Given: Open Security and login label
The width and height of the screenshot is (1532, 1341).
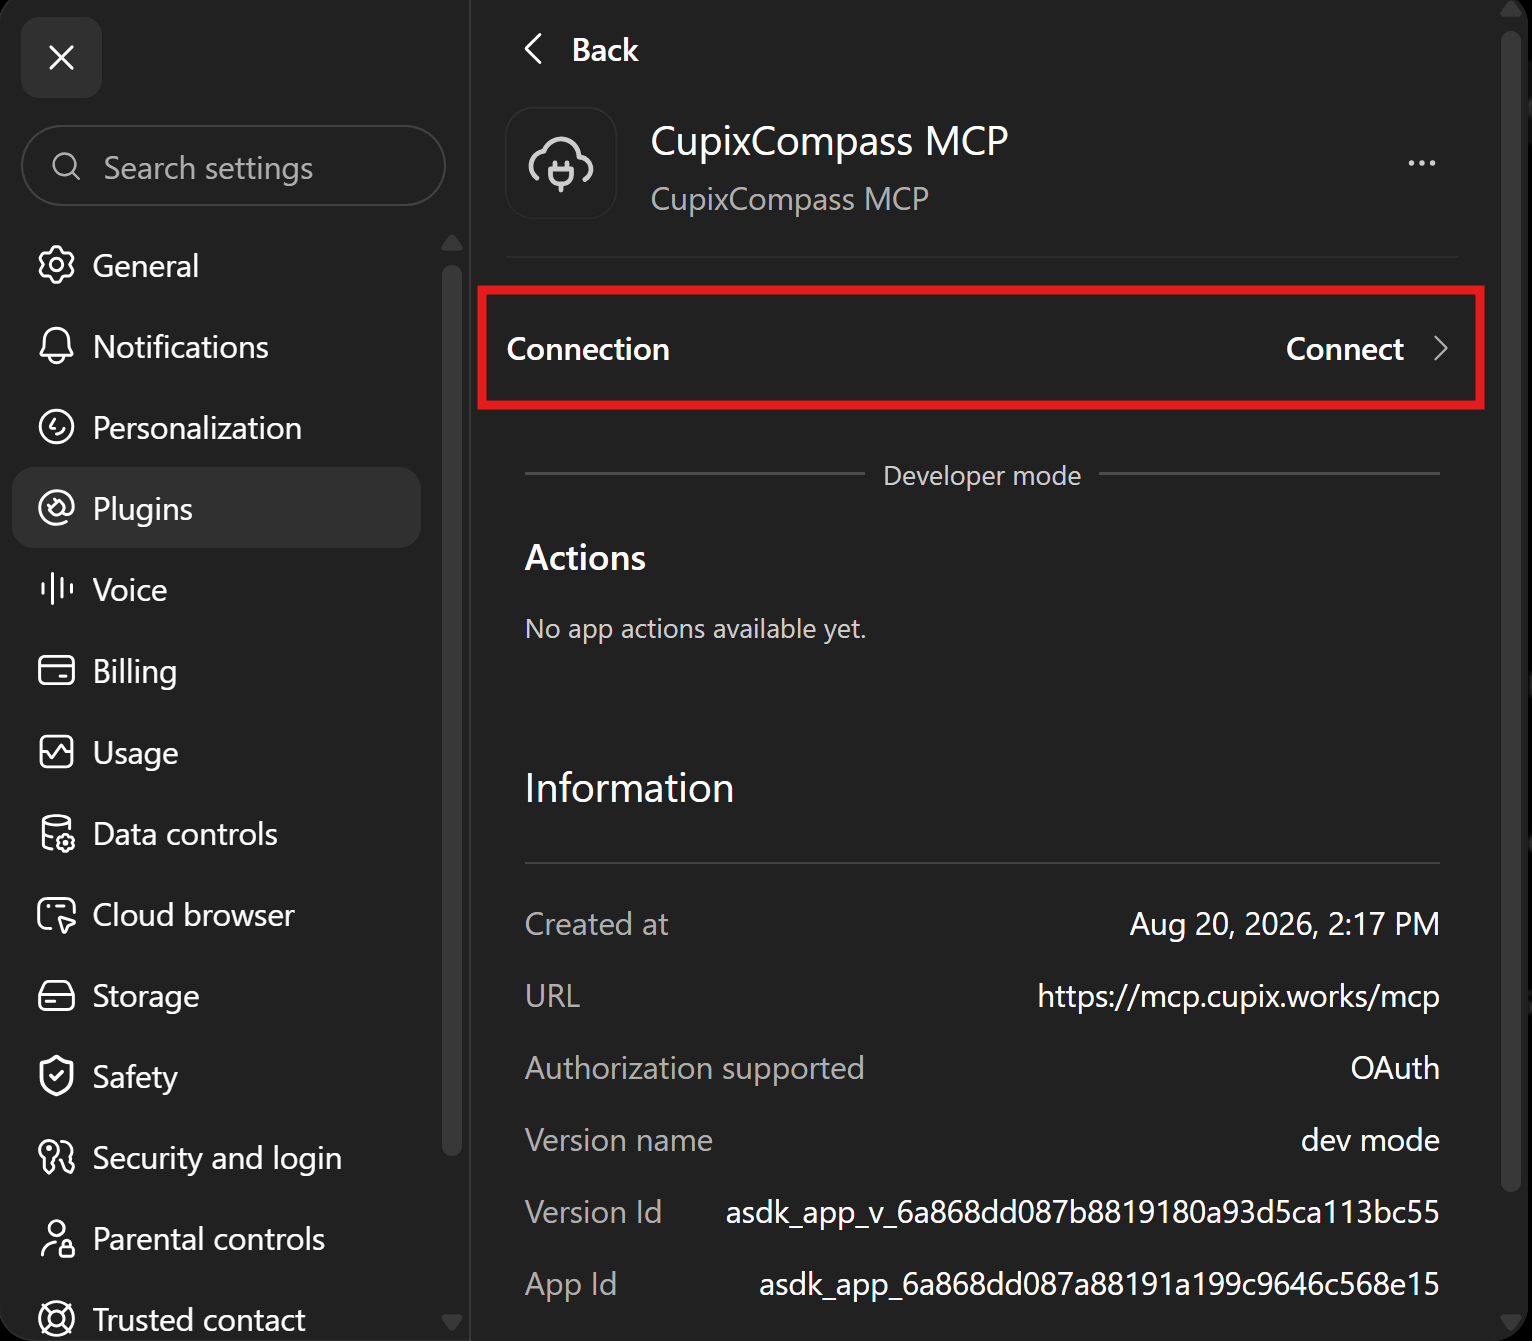Looking at the screenshot, I should pyautogui.click(x=217, y=1158).
